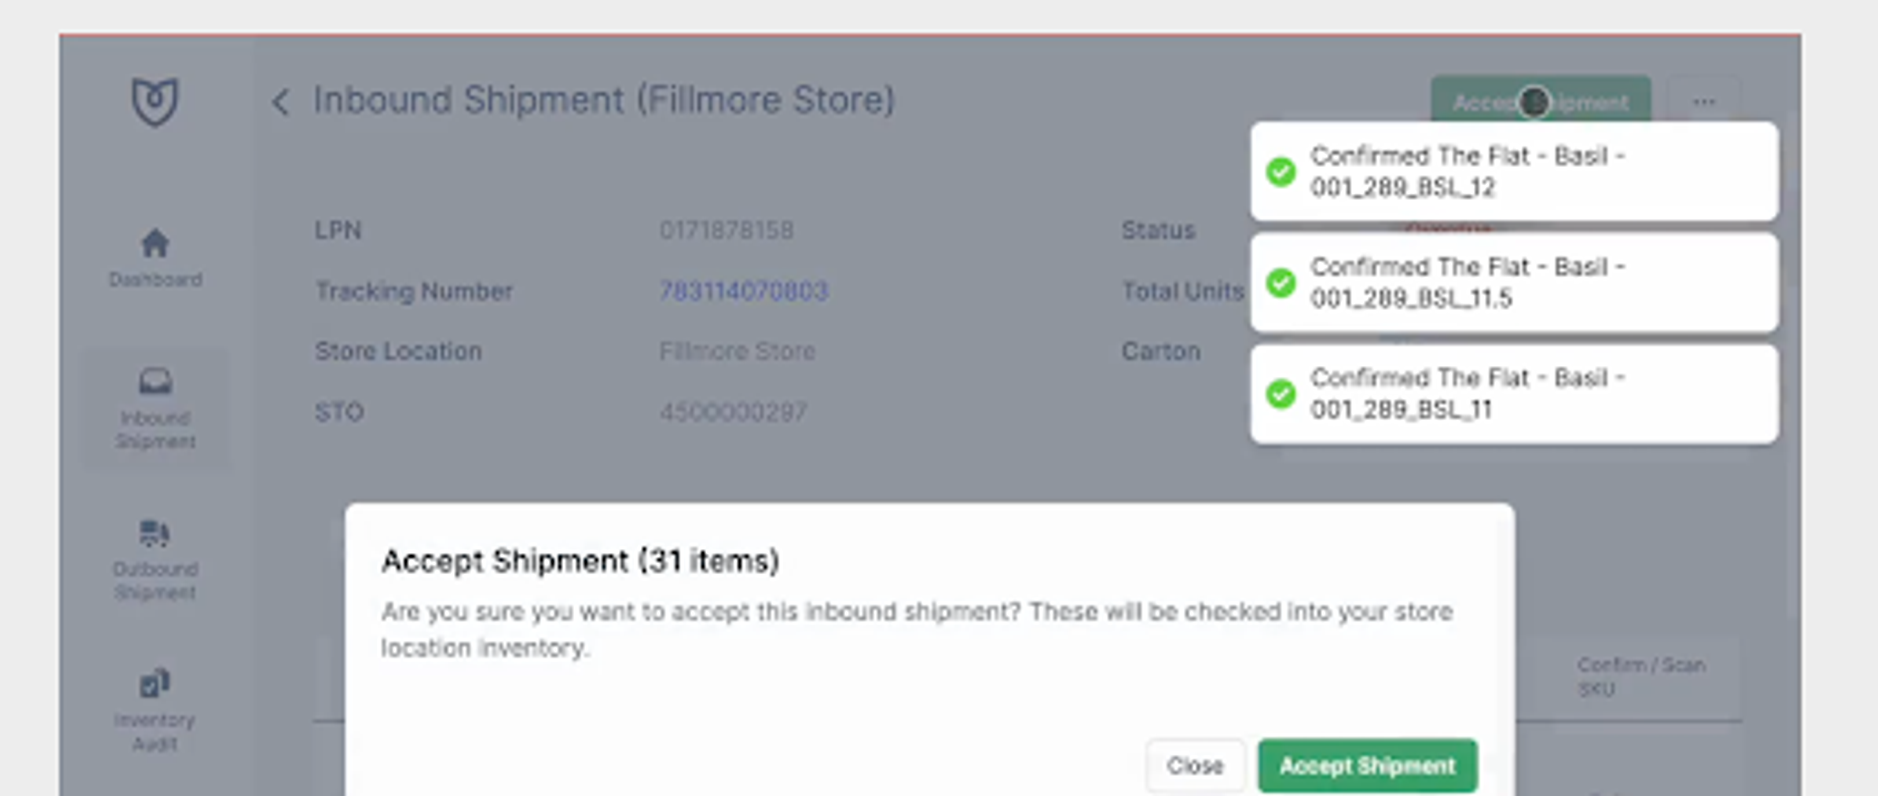Click the green check on 001_289_BSL_12 toast
Viewport: 1878px width, 796px height.
pos(1283,171)
